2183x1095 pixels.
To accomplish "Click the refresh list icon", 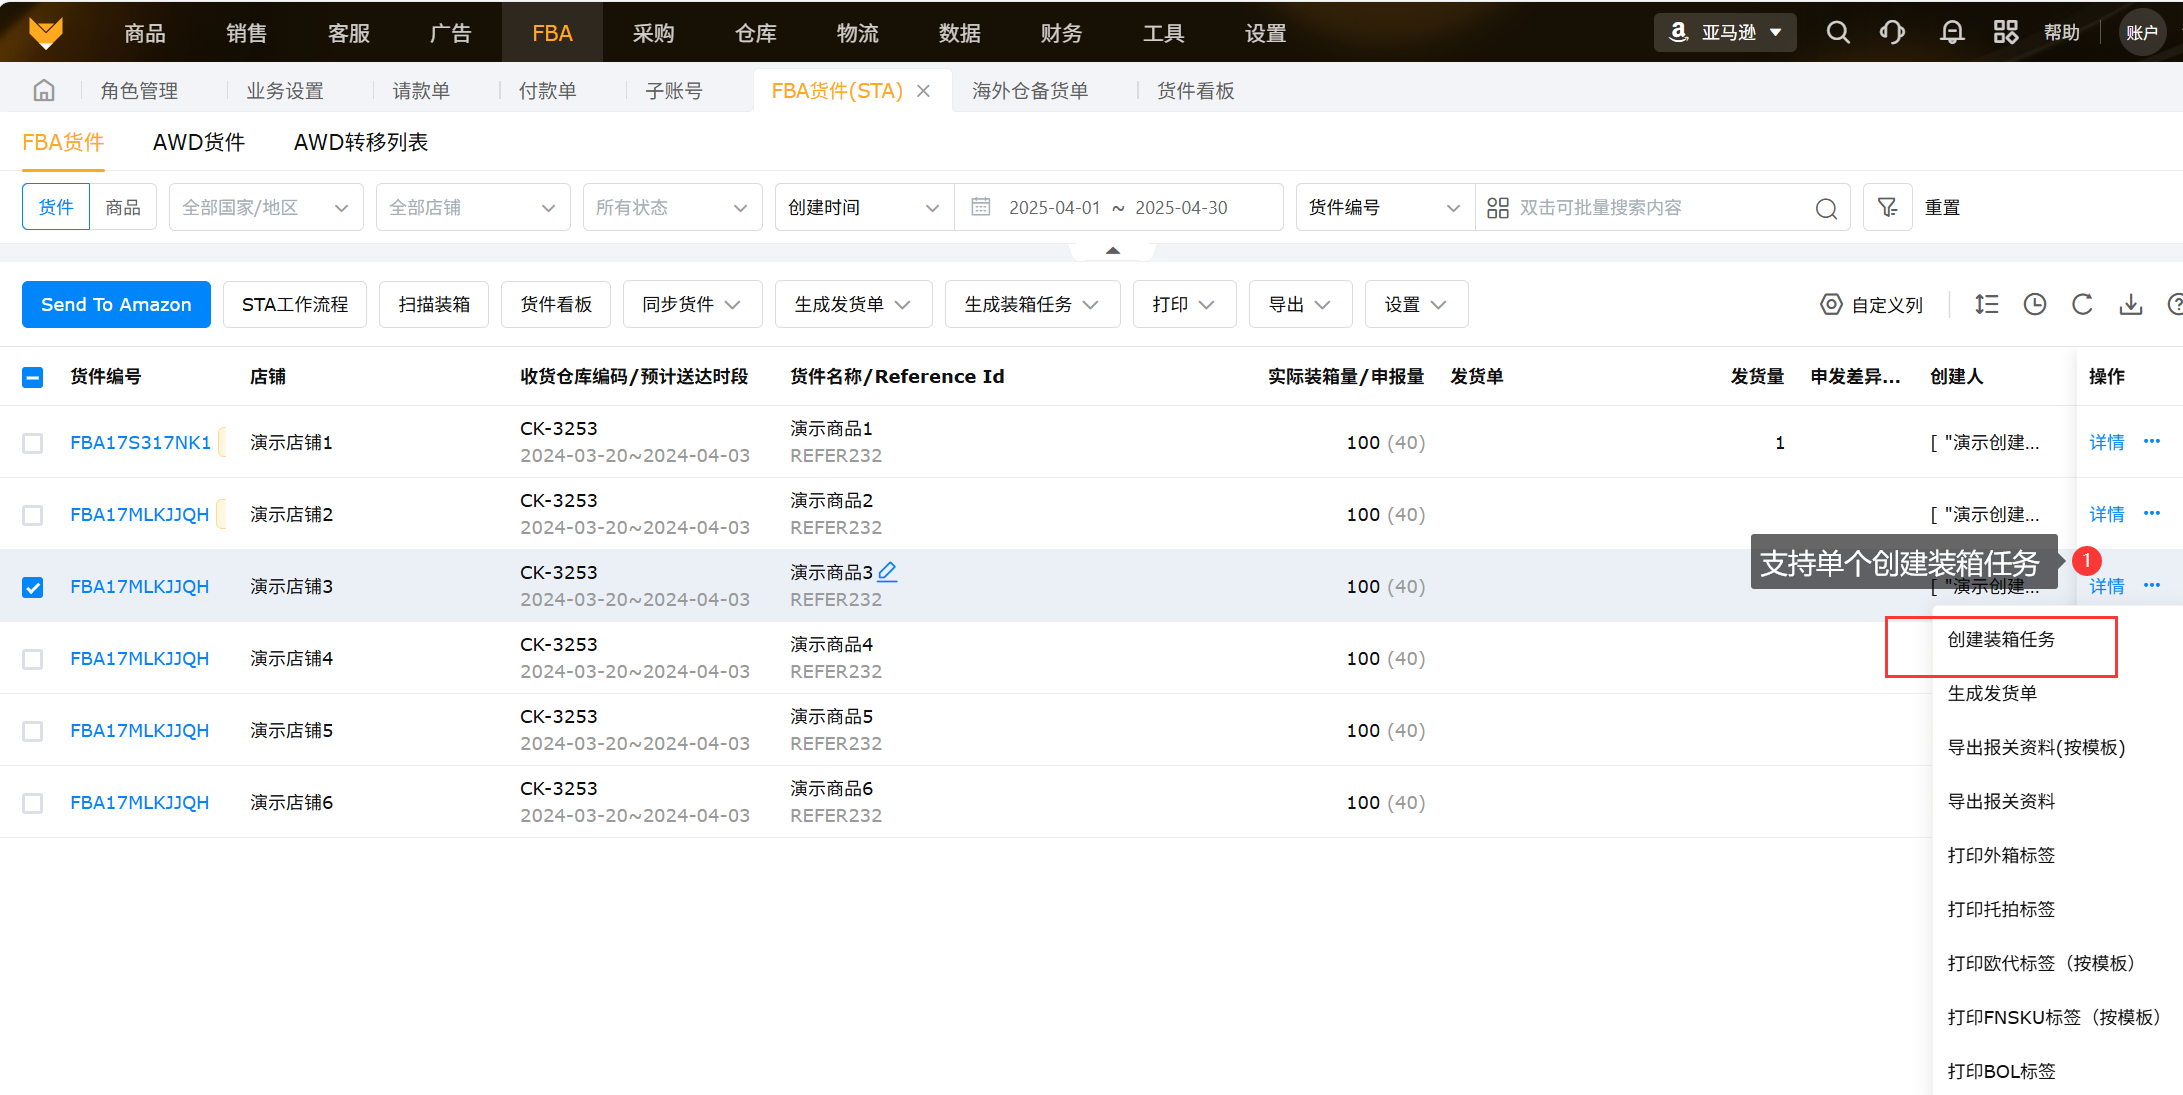I will pos(2082,304).
